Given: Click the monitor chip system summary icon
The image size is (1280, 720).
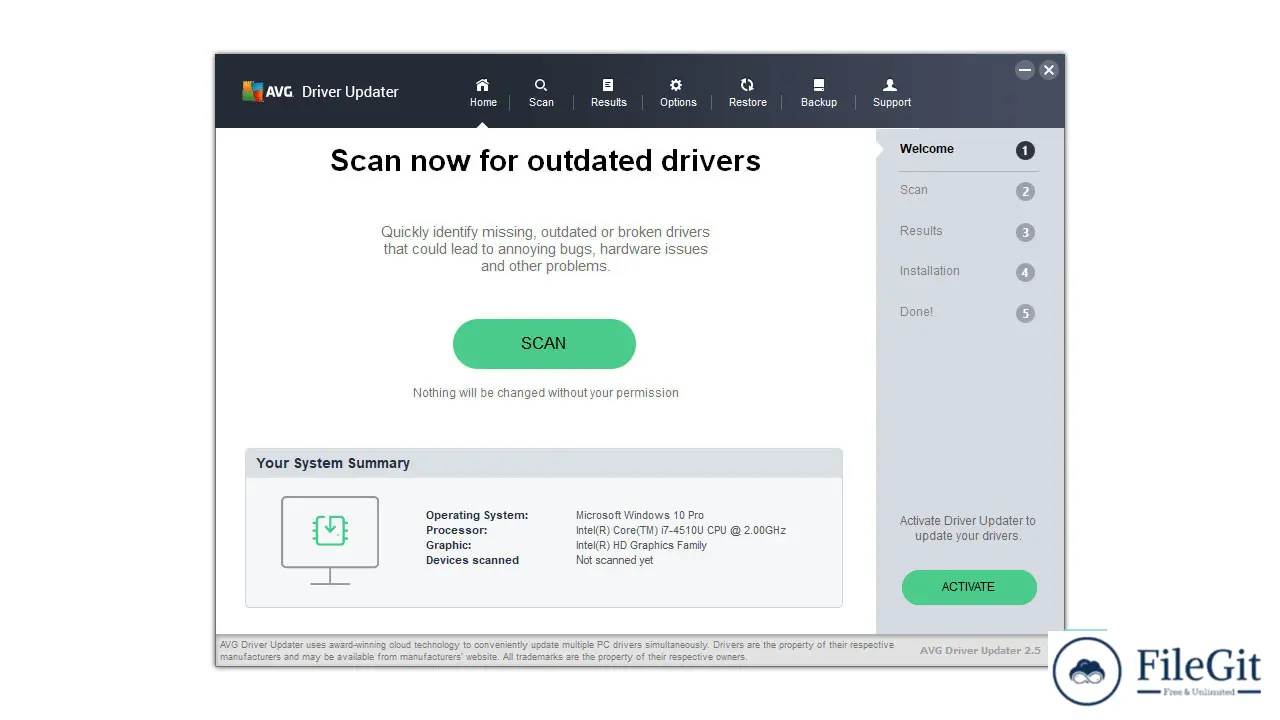Looking at the screenshot, I should click(x=330, y=540).
